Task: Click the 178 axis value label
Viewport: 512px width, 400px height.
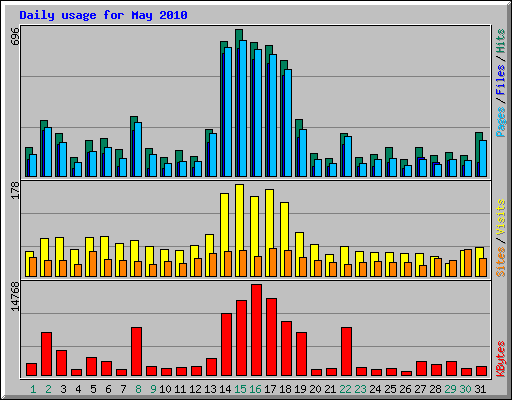Action: pyautogui.click(x=15, y=190)
